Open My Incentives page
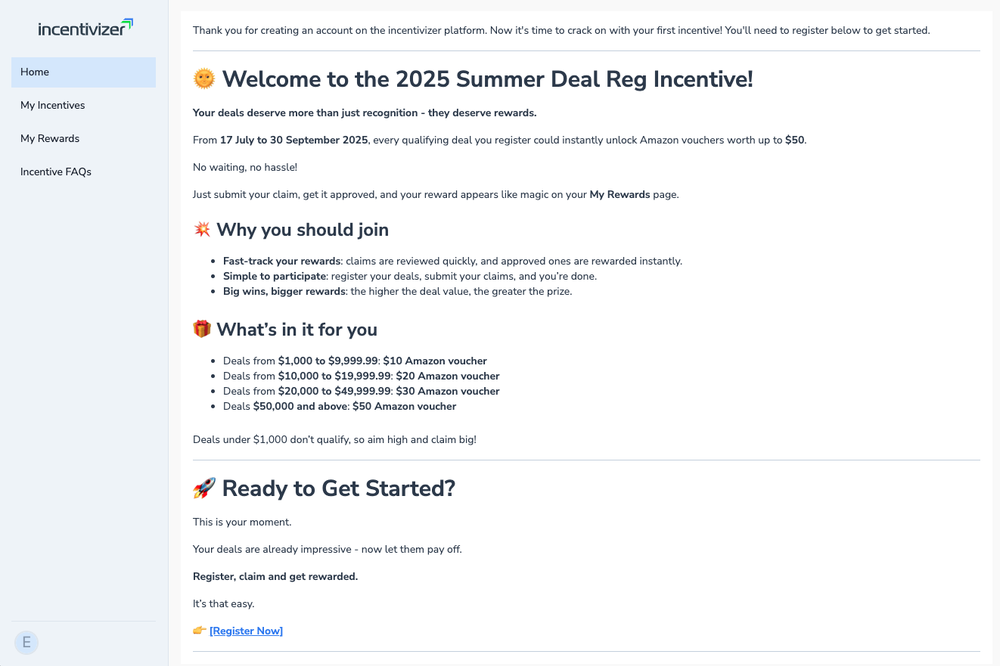The width and height of the screenshot is (1000, 666). tap(53, 105)
